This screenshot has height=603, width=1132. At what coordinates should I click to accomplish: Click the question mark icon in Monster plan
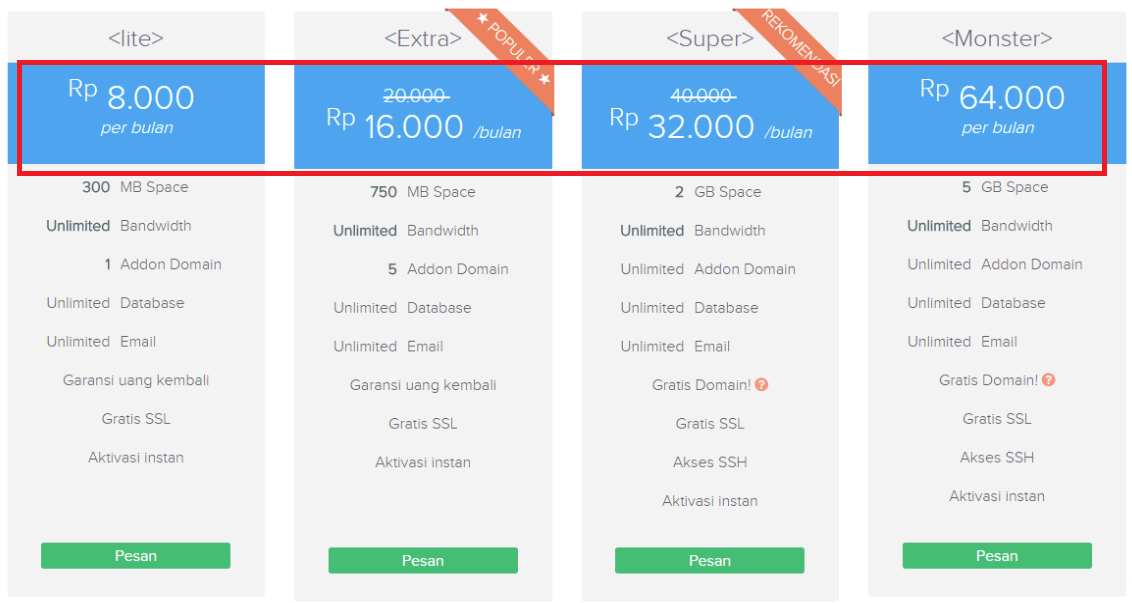[1049, 380]
